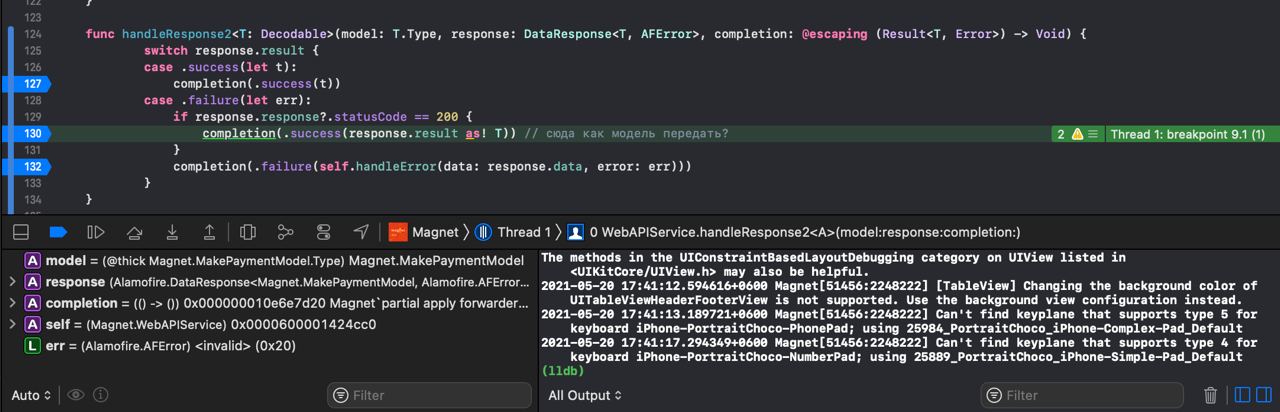This screenshot has width=1280, height=412.
Task: Open the All Output dropdown
Action: (x=585, y=395)
